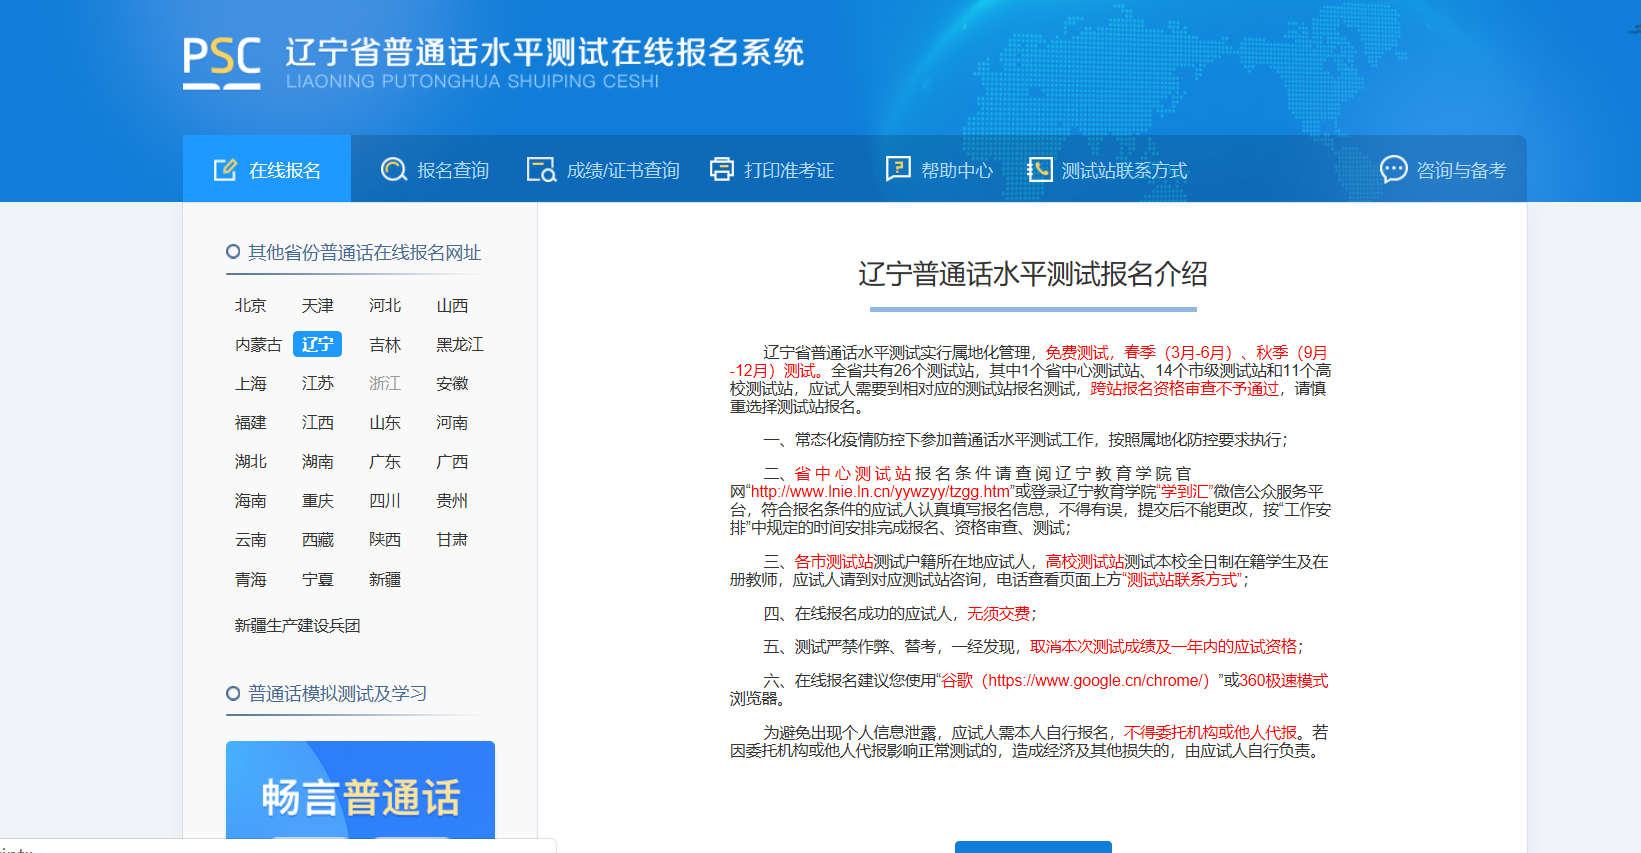Viewport: 1641px width, 853px height.
Task: Click the PSC logo in header
Action: click(x=221, y=62)
